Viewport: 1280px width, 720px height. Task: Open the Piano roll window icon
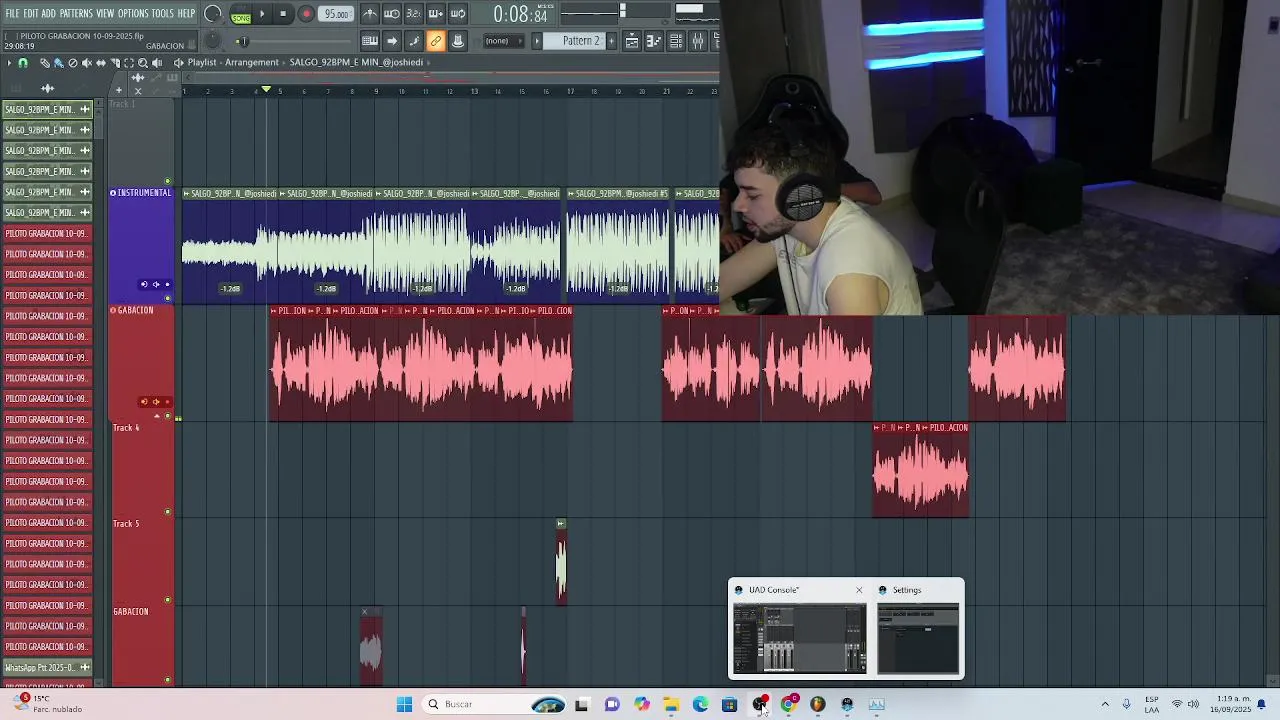point(654,41)
